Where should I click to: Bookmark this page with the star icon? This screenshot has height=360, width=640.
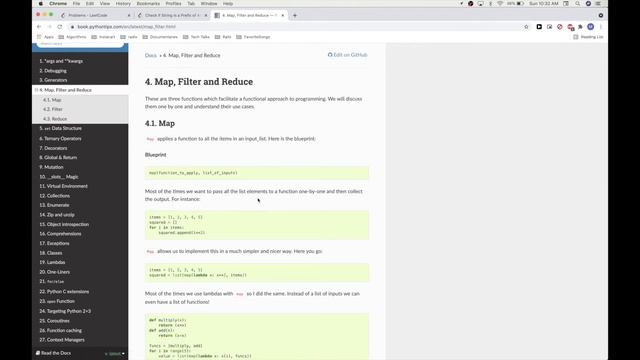[x=526, y=27]
